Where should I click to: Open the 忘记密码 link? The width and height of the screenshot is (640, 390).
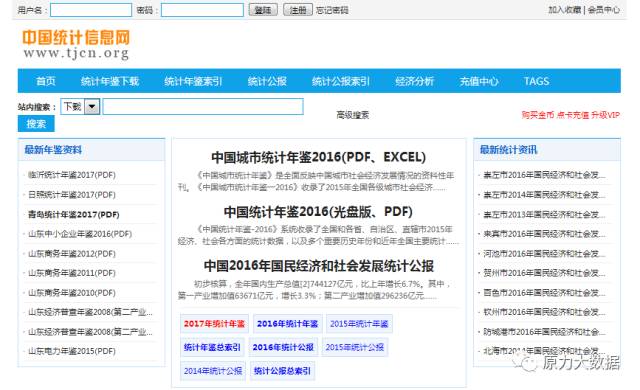click(332, 10)
